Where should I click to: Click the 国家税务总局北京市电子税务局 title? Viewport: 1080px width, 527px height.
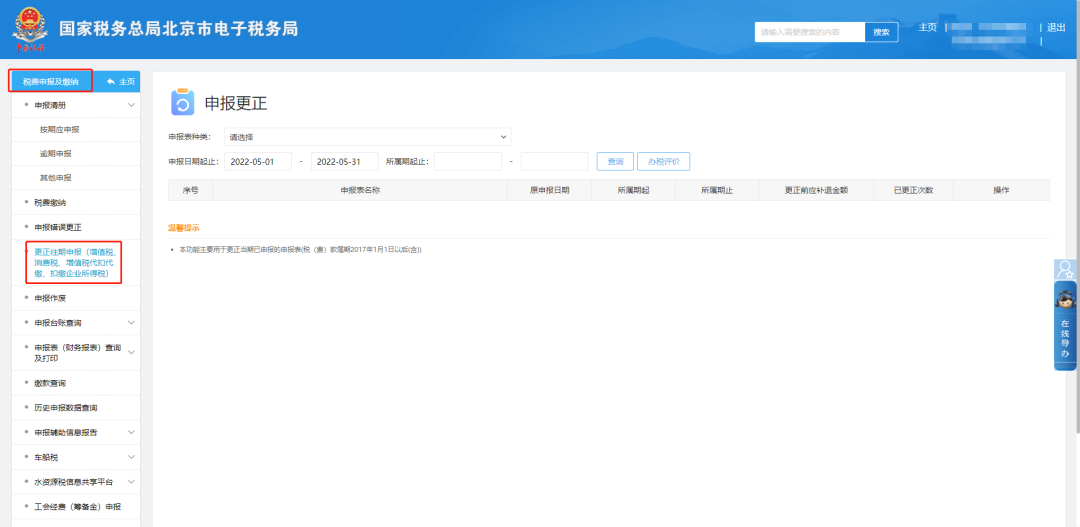point(178,29)
